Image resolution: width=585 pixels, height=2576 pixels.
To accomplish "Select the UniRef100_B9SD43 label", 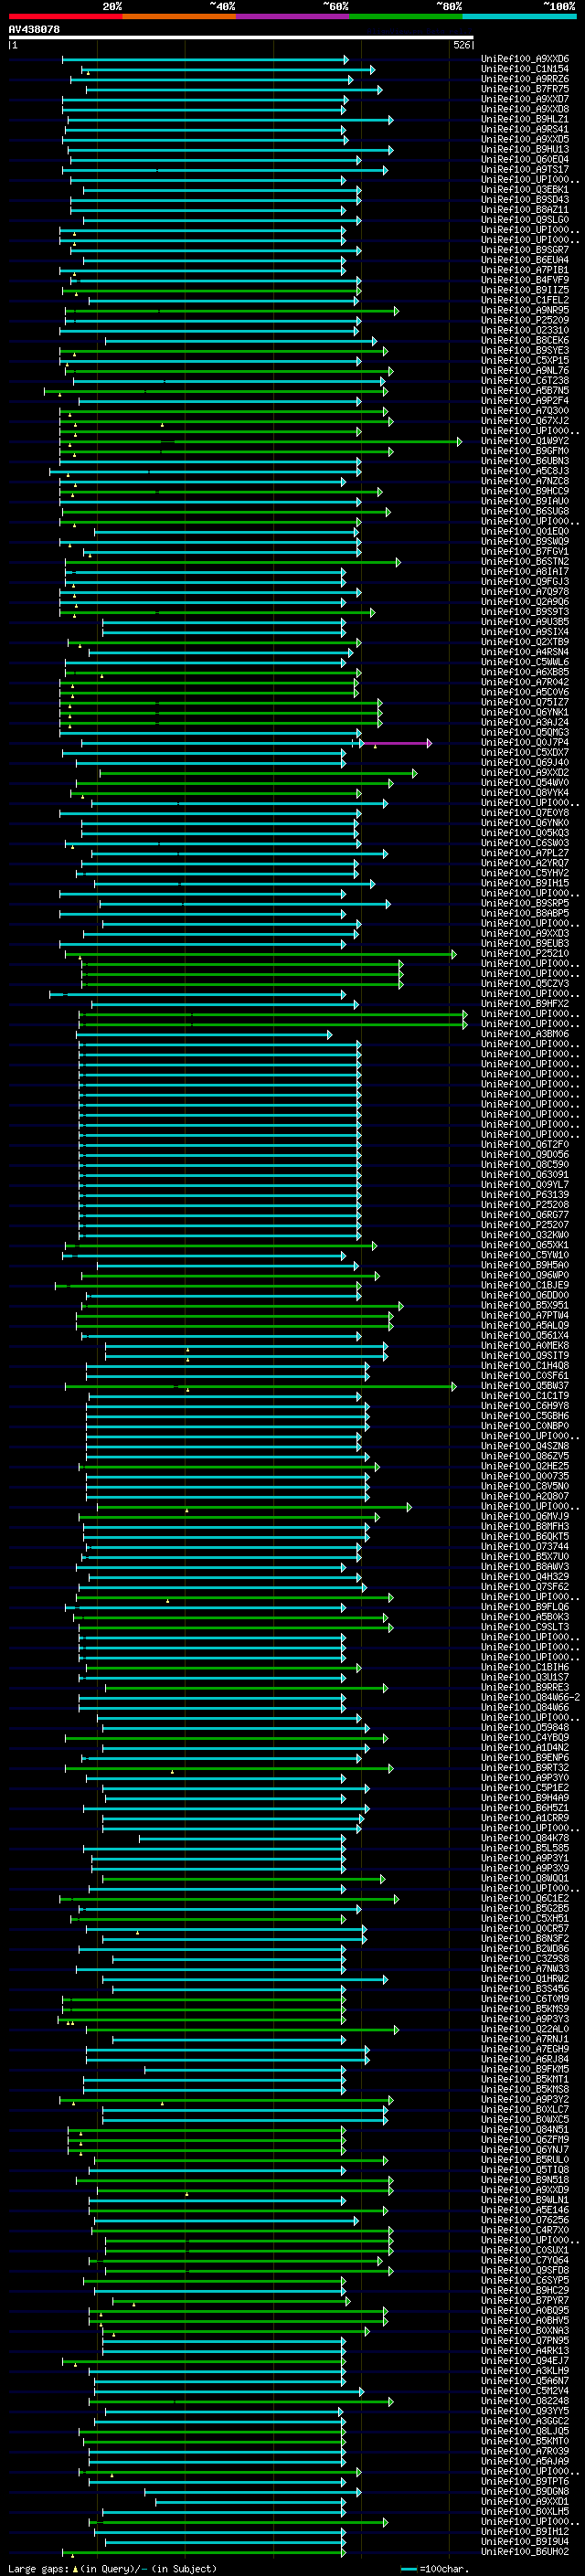I will click(525, 200).
